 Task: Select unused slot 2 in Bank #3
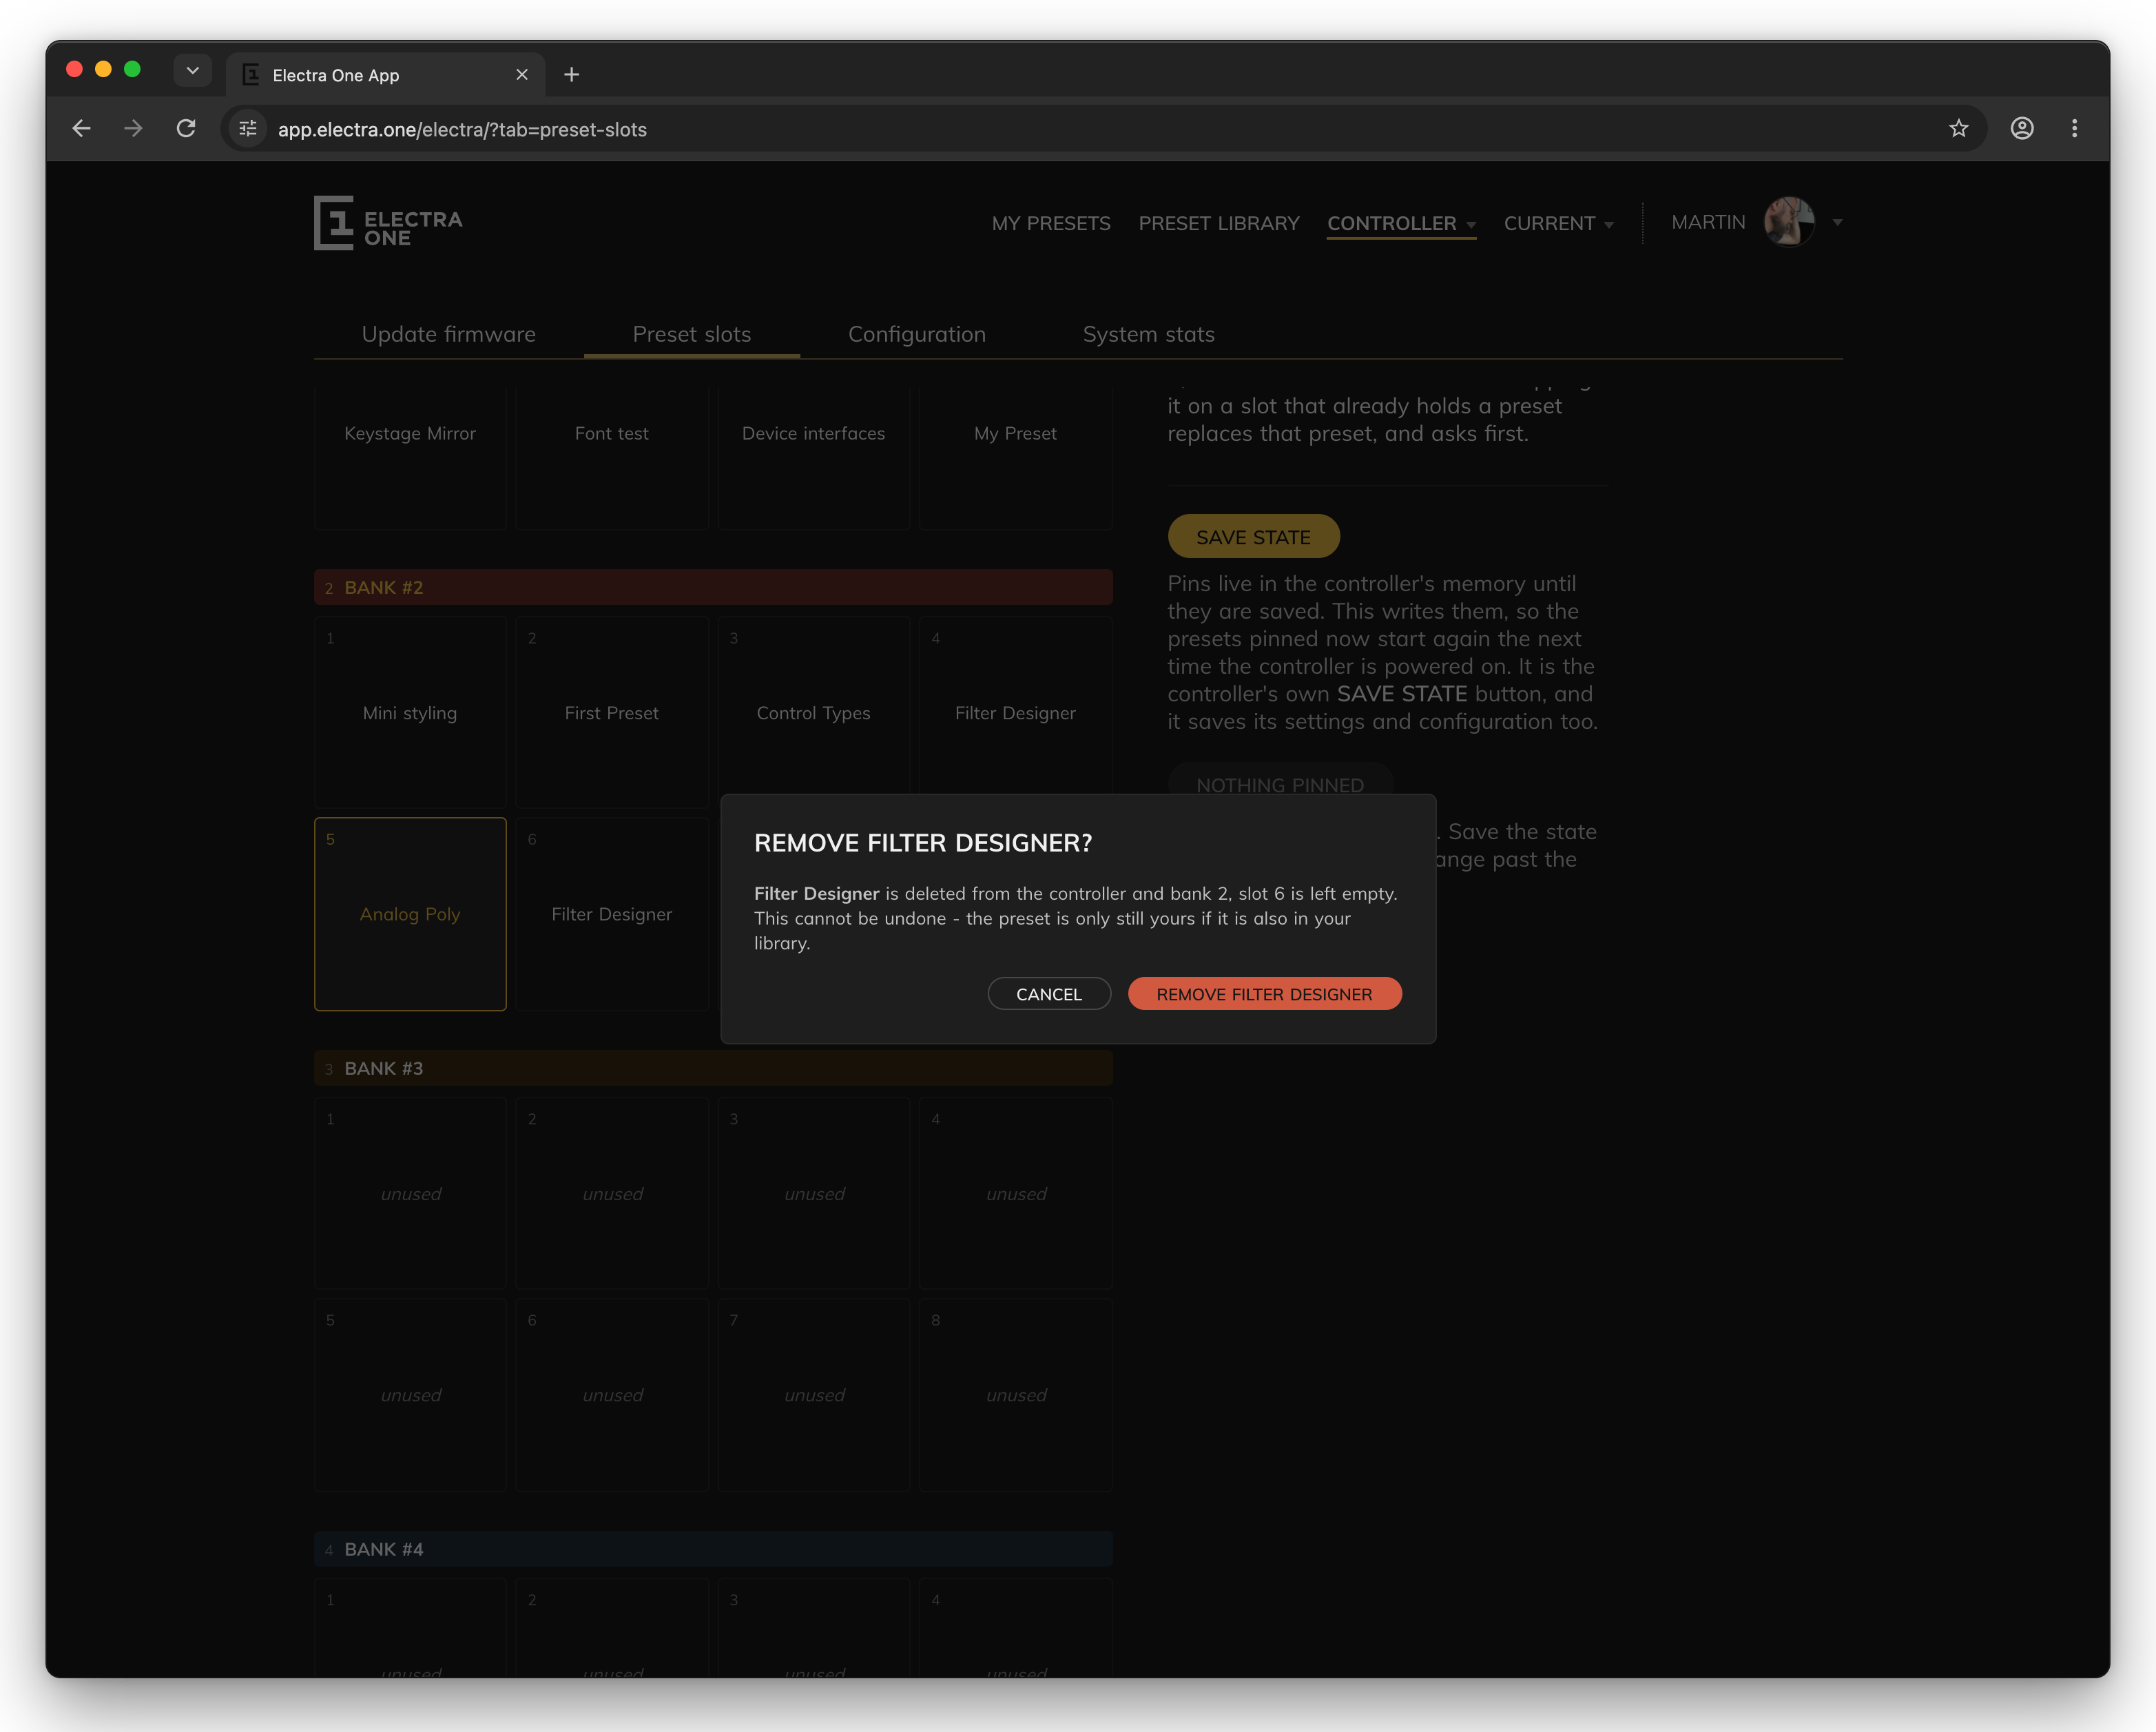point(612,1194)
